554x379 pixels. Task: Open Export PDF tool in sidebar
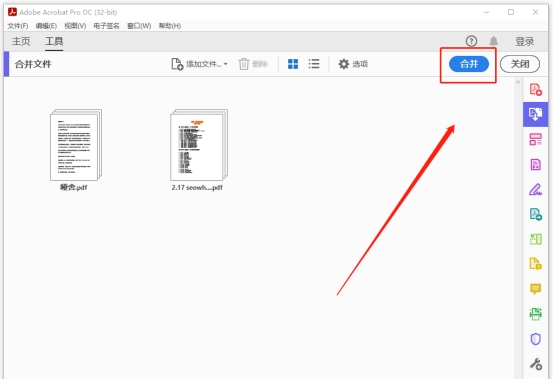536,214
